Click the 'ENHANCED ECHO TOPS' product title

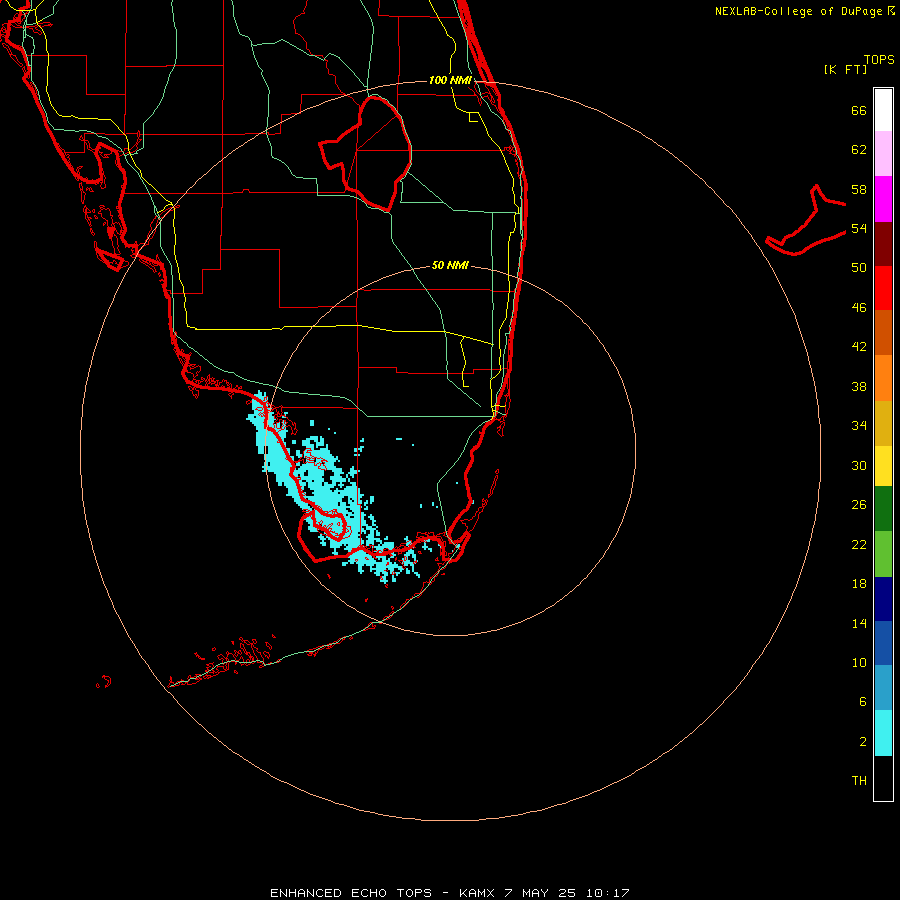click(351, 893)
